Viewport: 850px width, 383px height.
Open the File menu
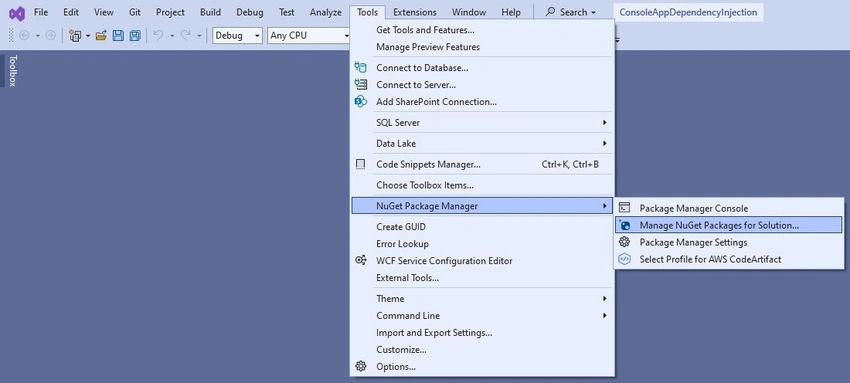click(x=41, y=12)
